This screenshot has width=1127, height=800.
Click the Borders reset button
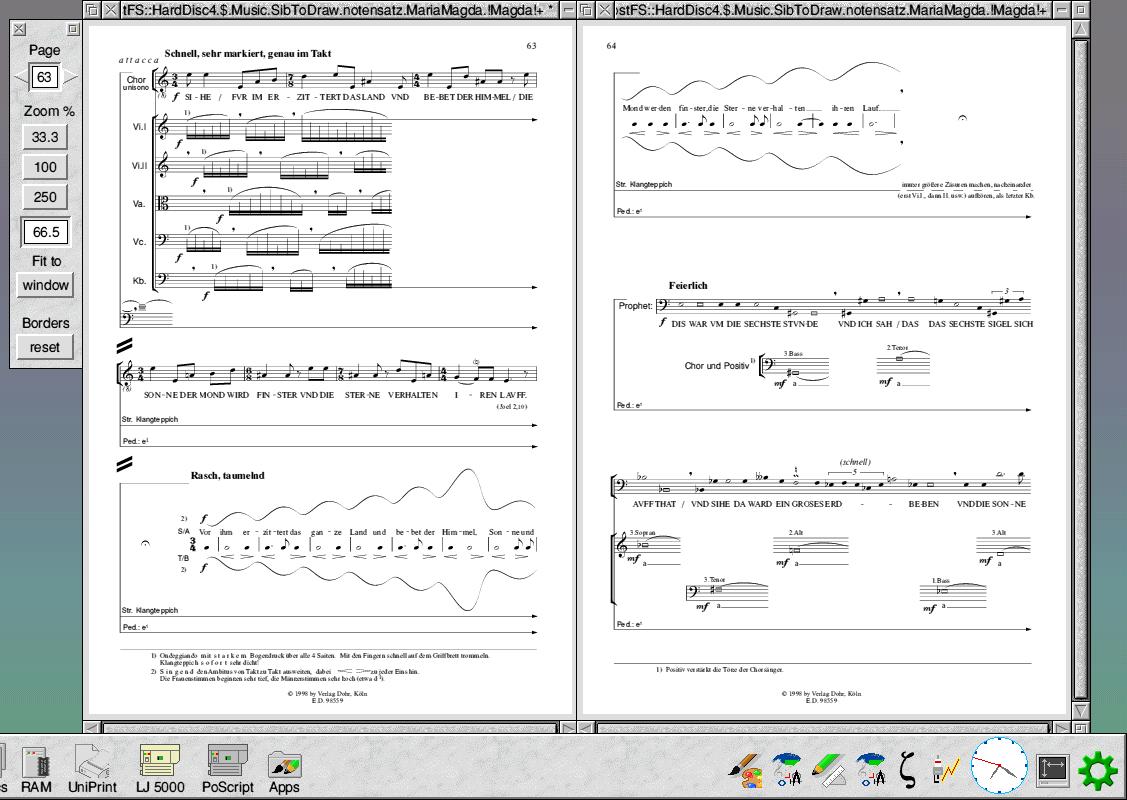click(x=45, y=347)
